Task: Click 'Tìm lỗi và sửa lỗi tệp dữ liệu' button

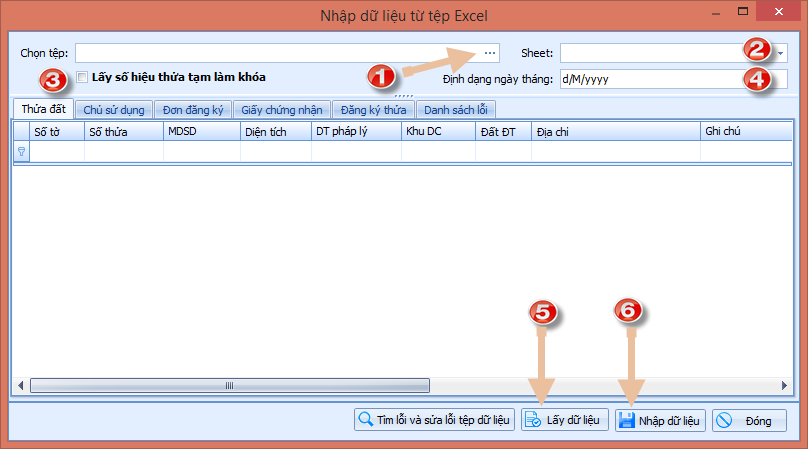Action: point(434,420)
